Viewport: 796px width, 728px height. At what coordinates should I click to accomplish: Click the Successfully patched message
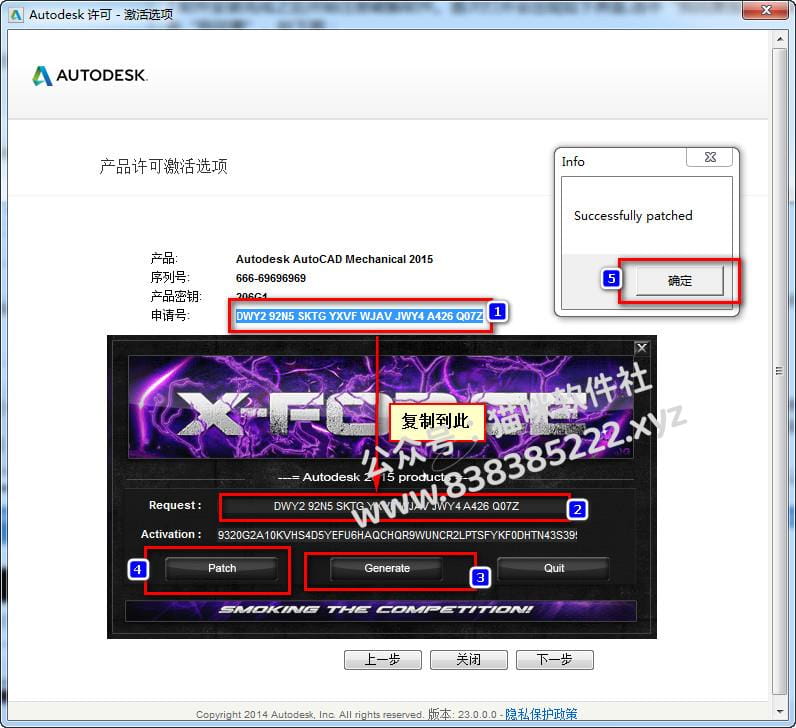coord(633,216)
